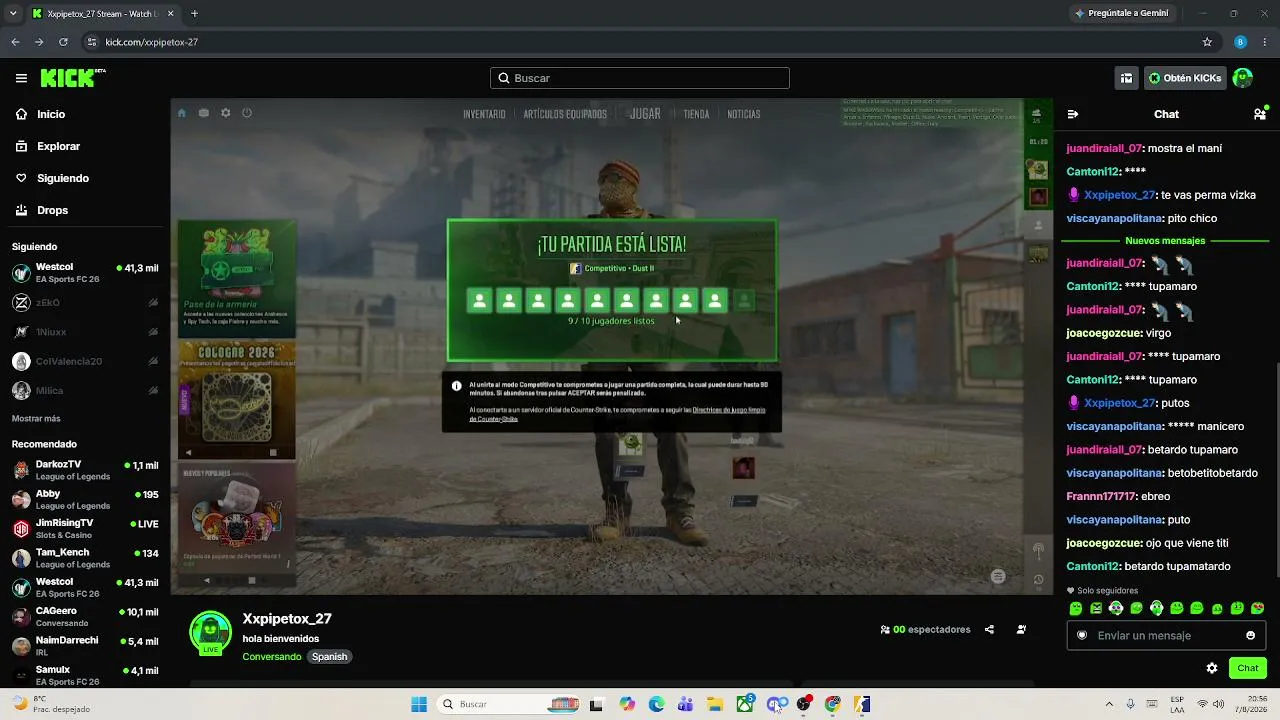Focus the Kick Buscar search field
1280x720 pixels.
tap(640, 78)
